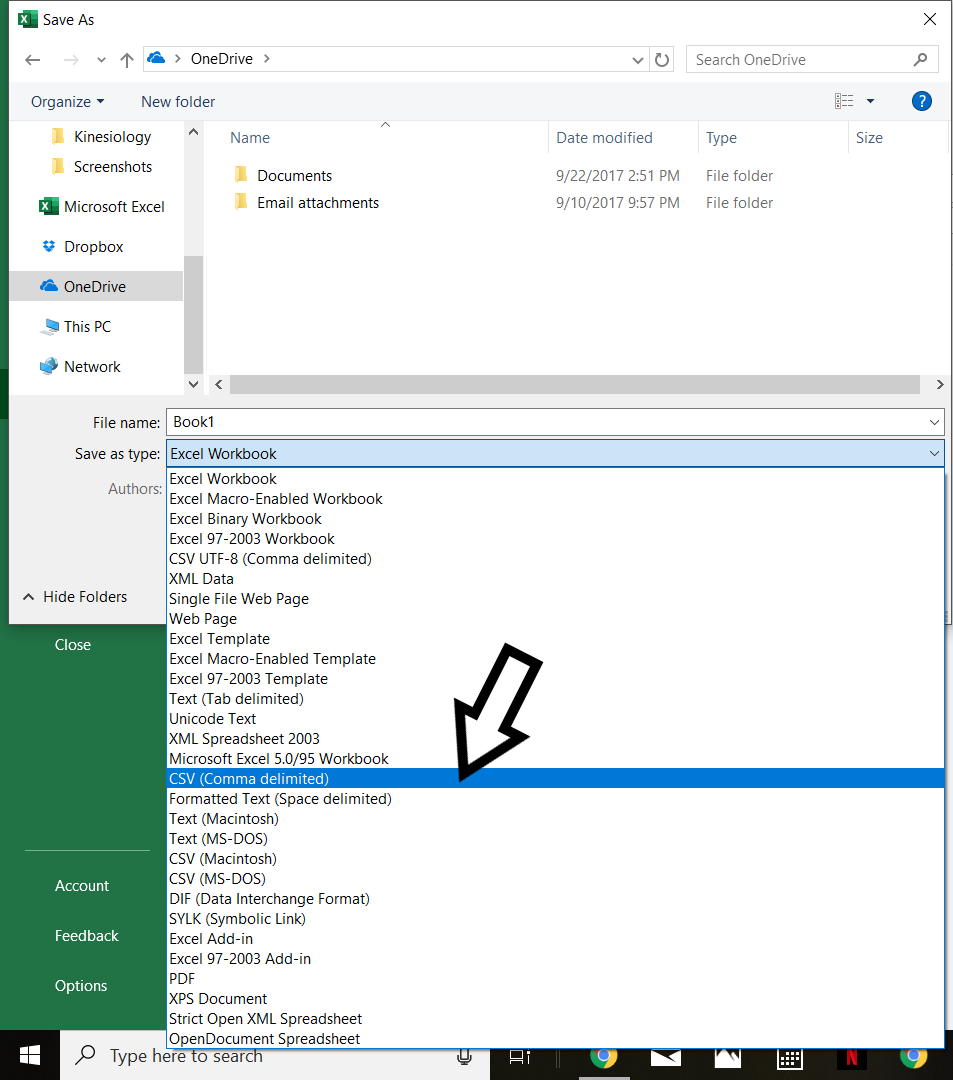Click Close in Excel backstage menu

pos(73,645)
